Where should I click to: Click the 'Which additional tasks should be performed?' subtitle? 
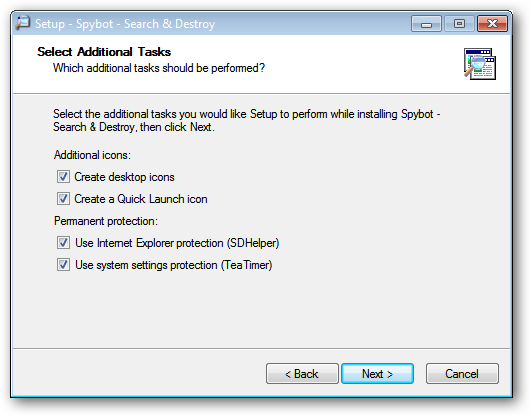[x=159, y=68]
